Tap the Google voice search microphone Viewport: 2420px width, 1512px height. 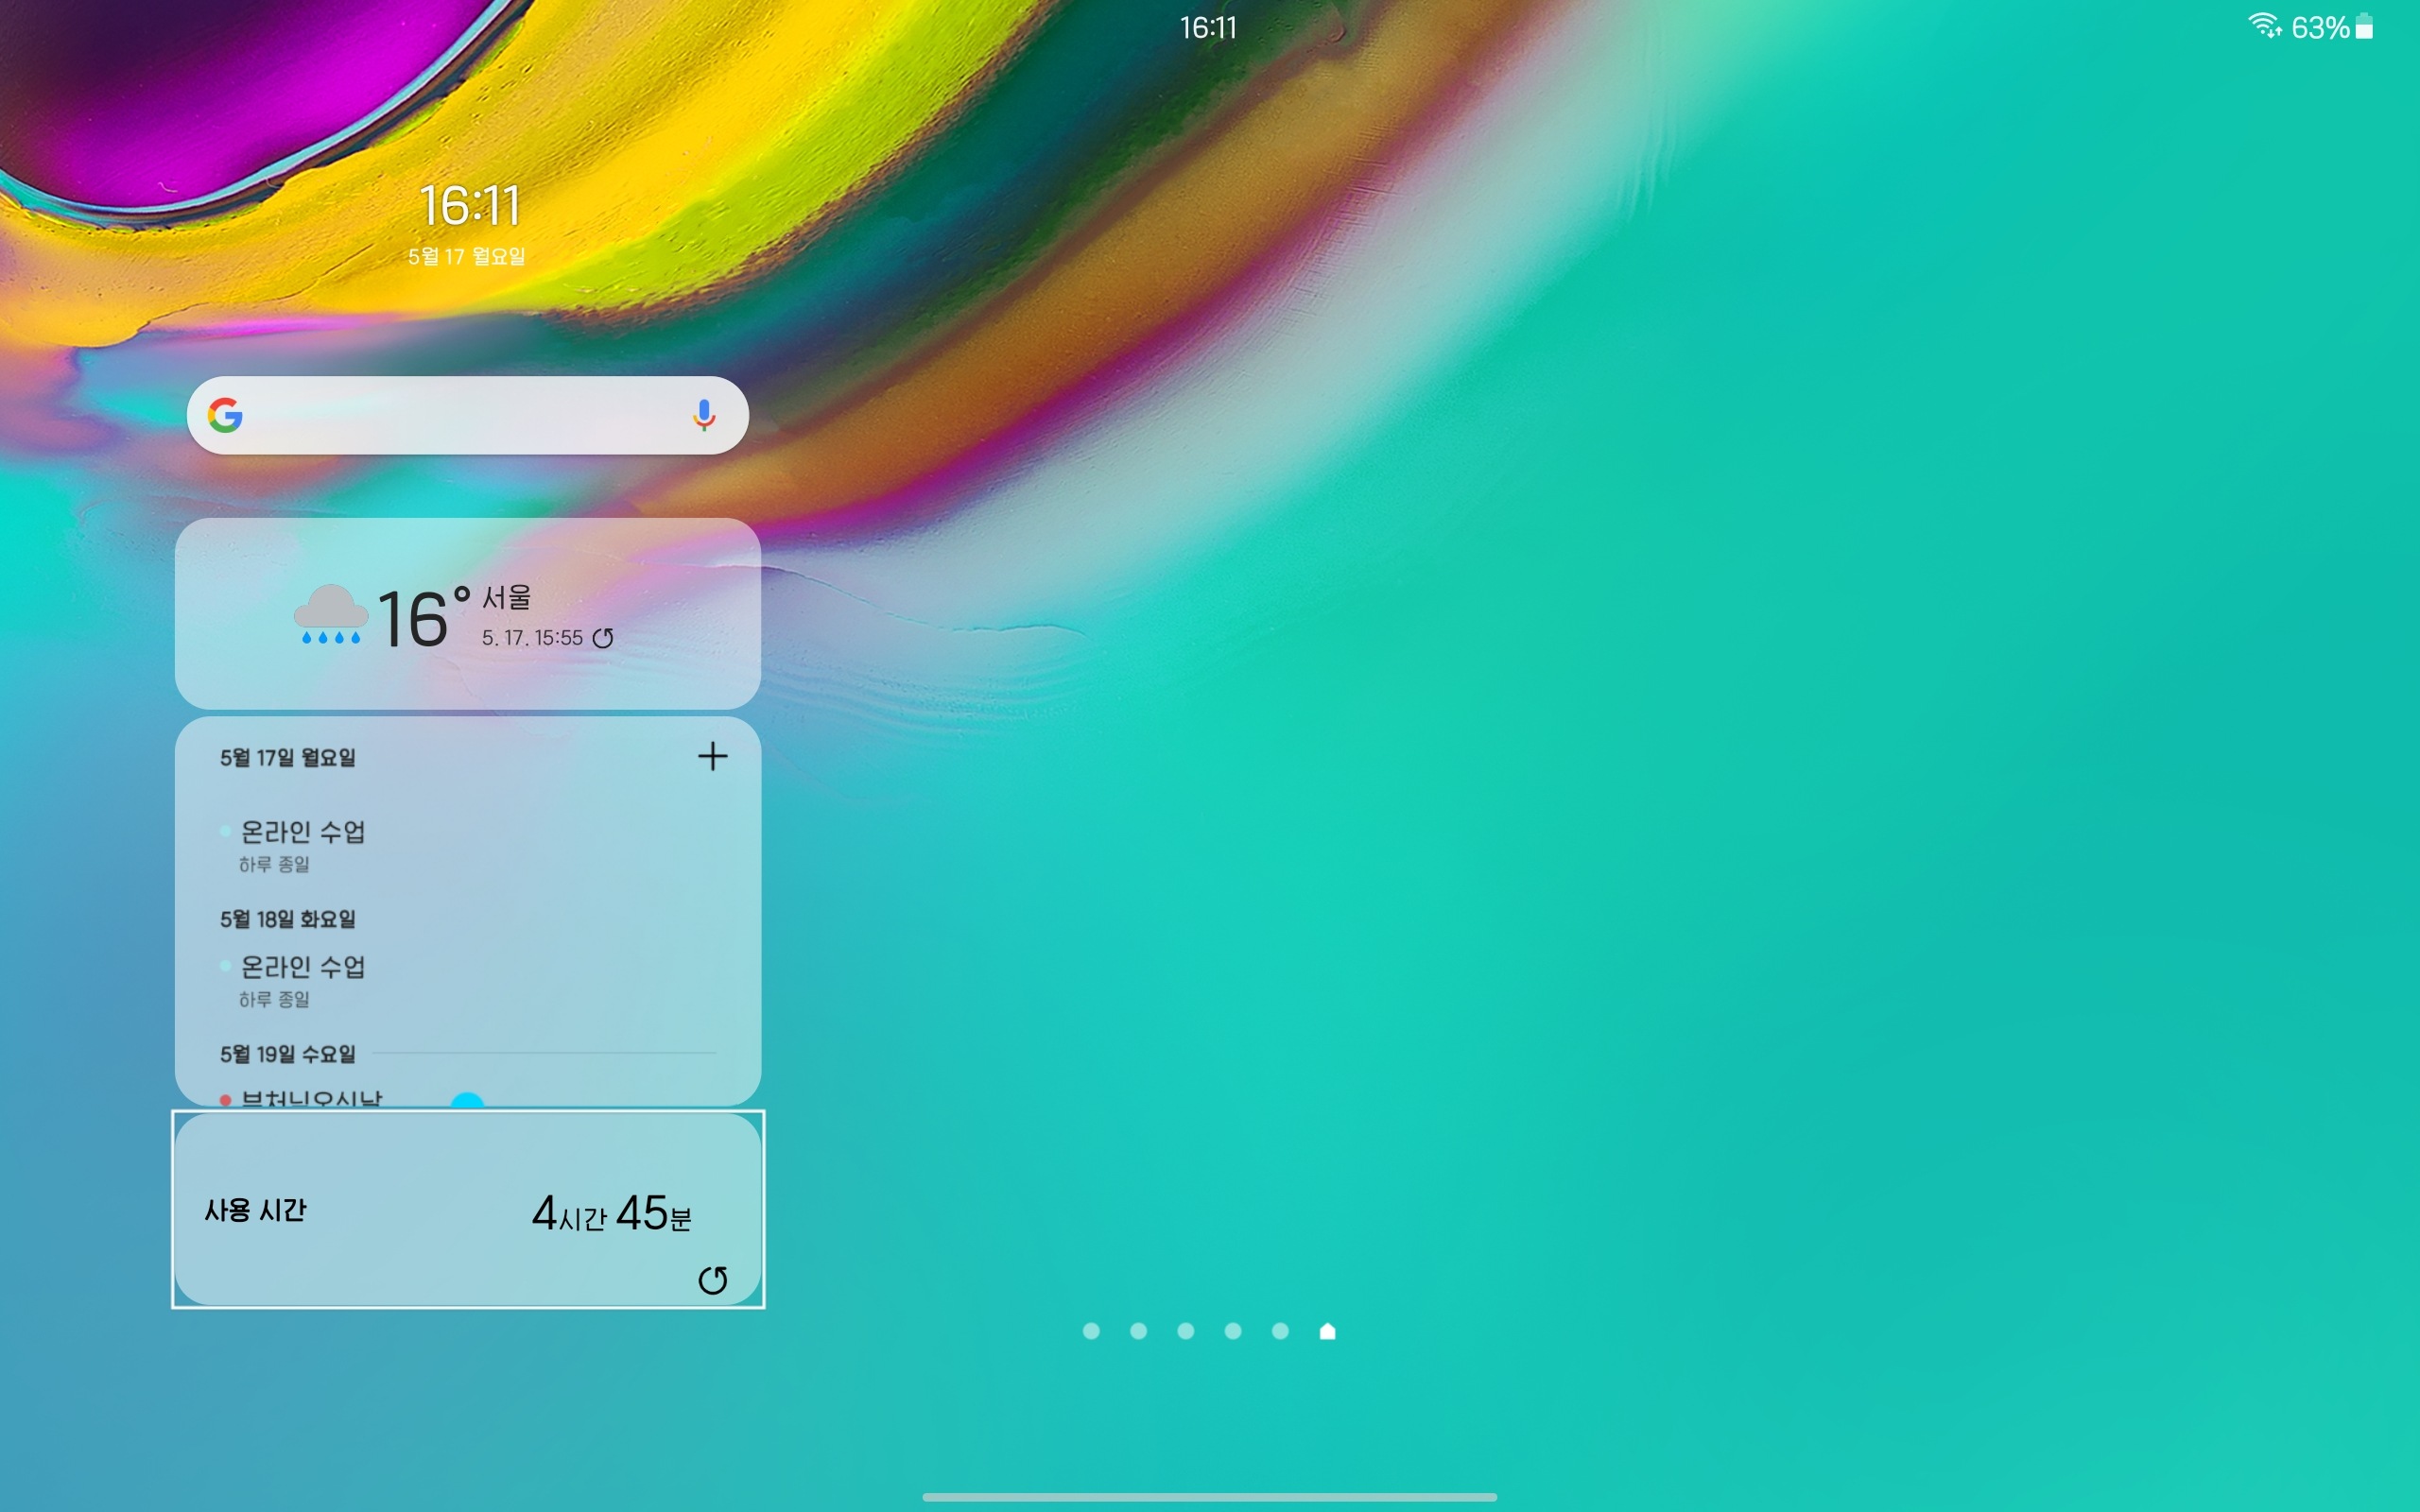coord(704,415)
